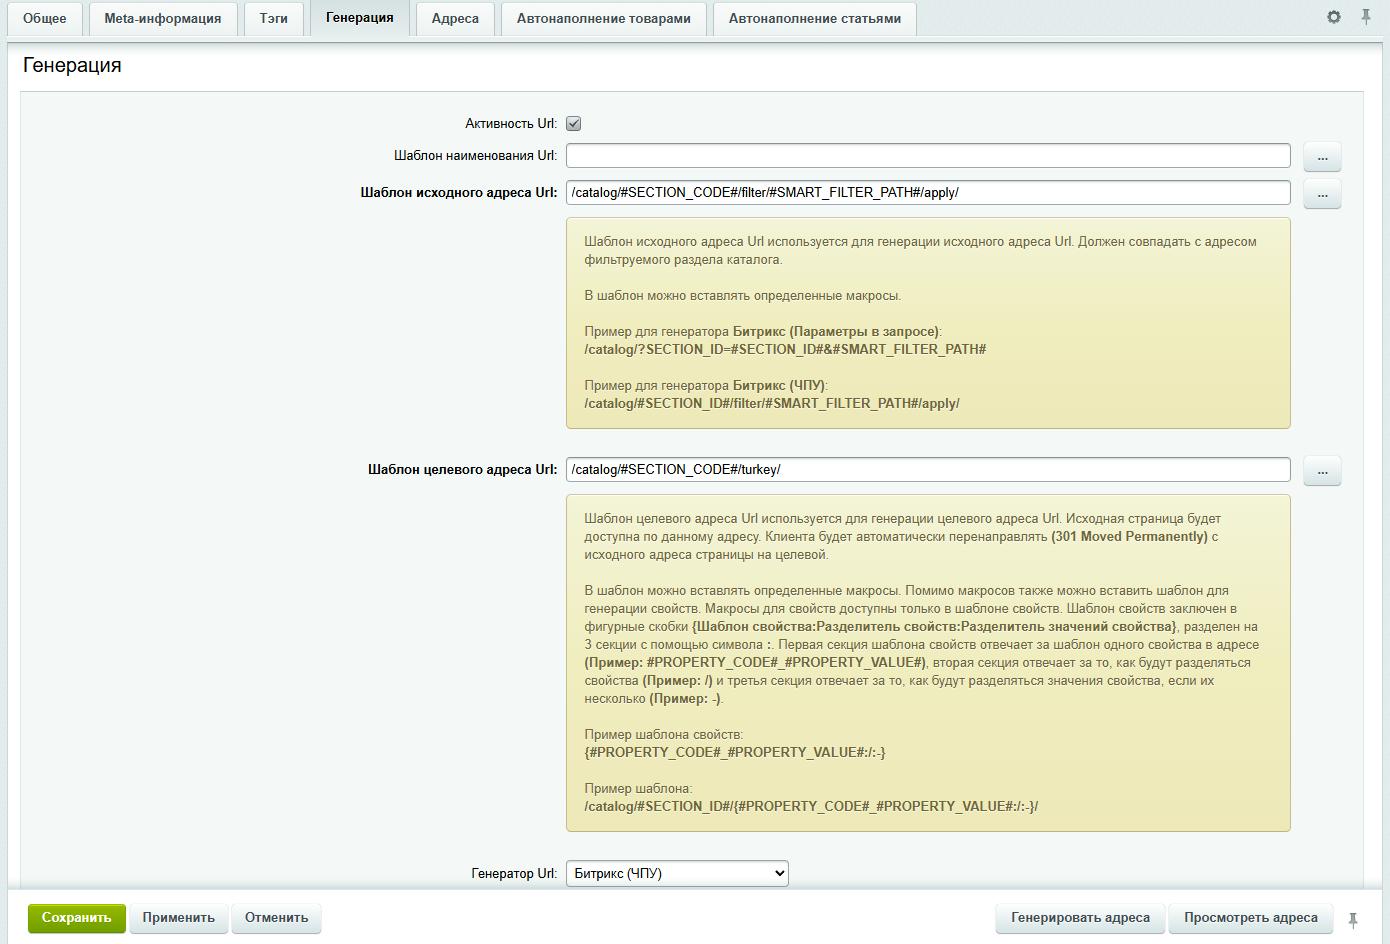1390x944 pixels.
Task: Open address list via Просмотреть адреса
Action: [x=1252, y=917]
